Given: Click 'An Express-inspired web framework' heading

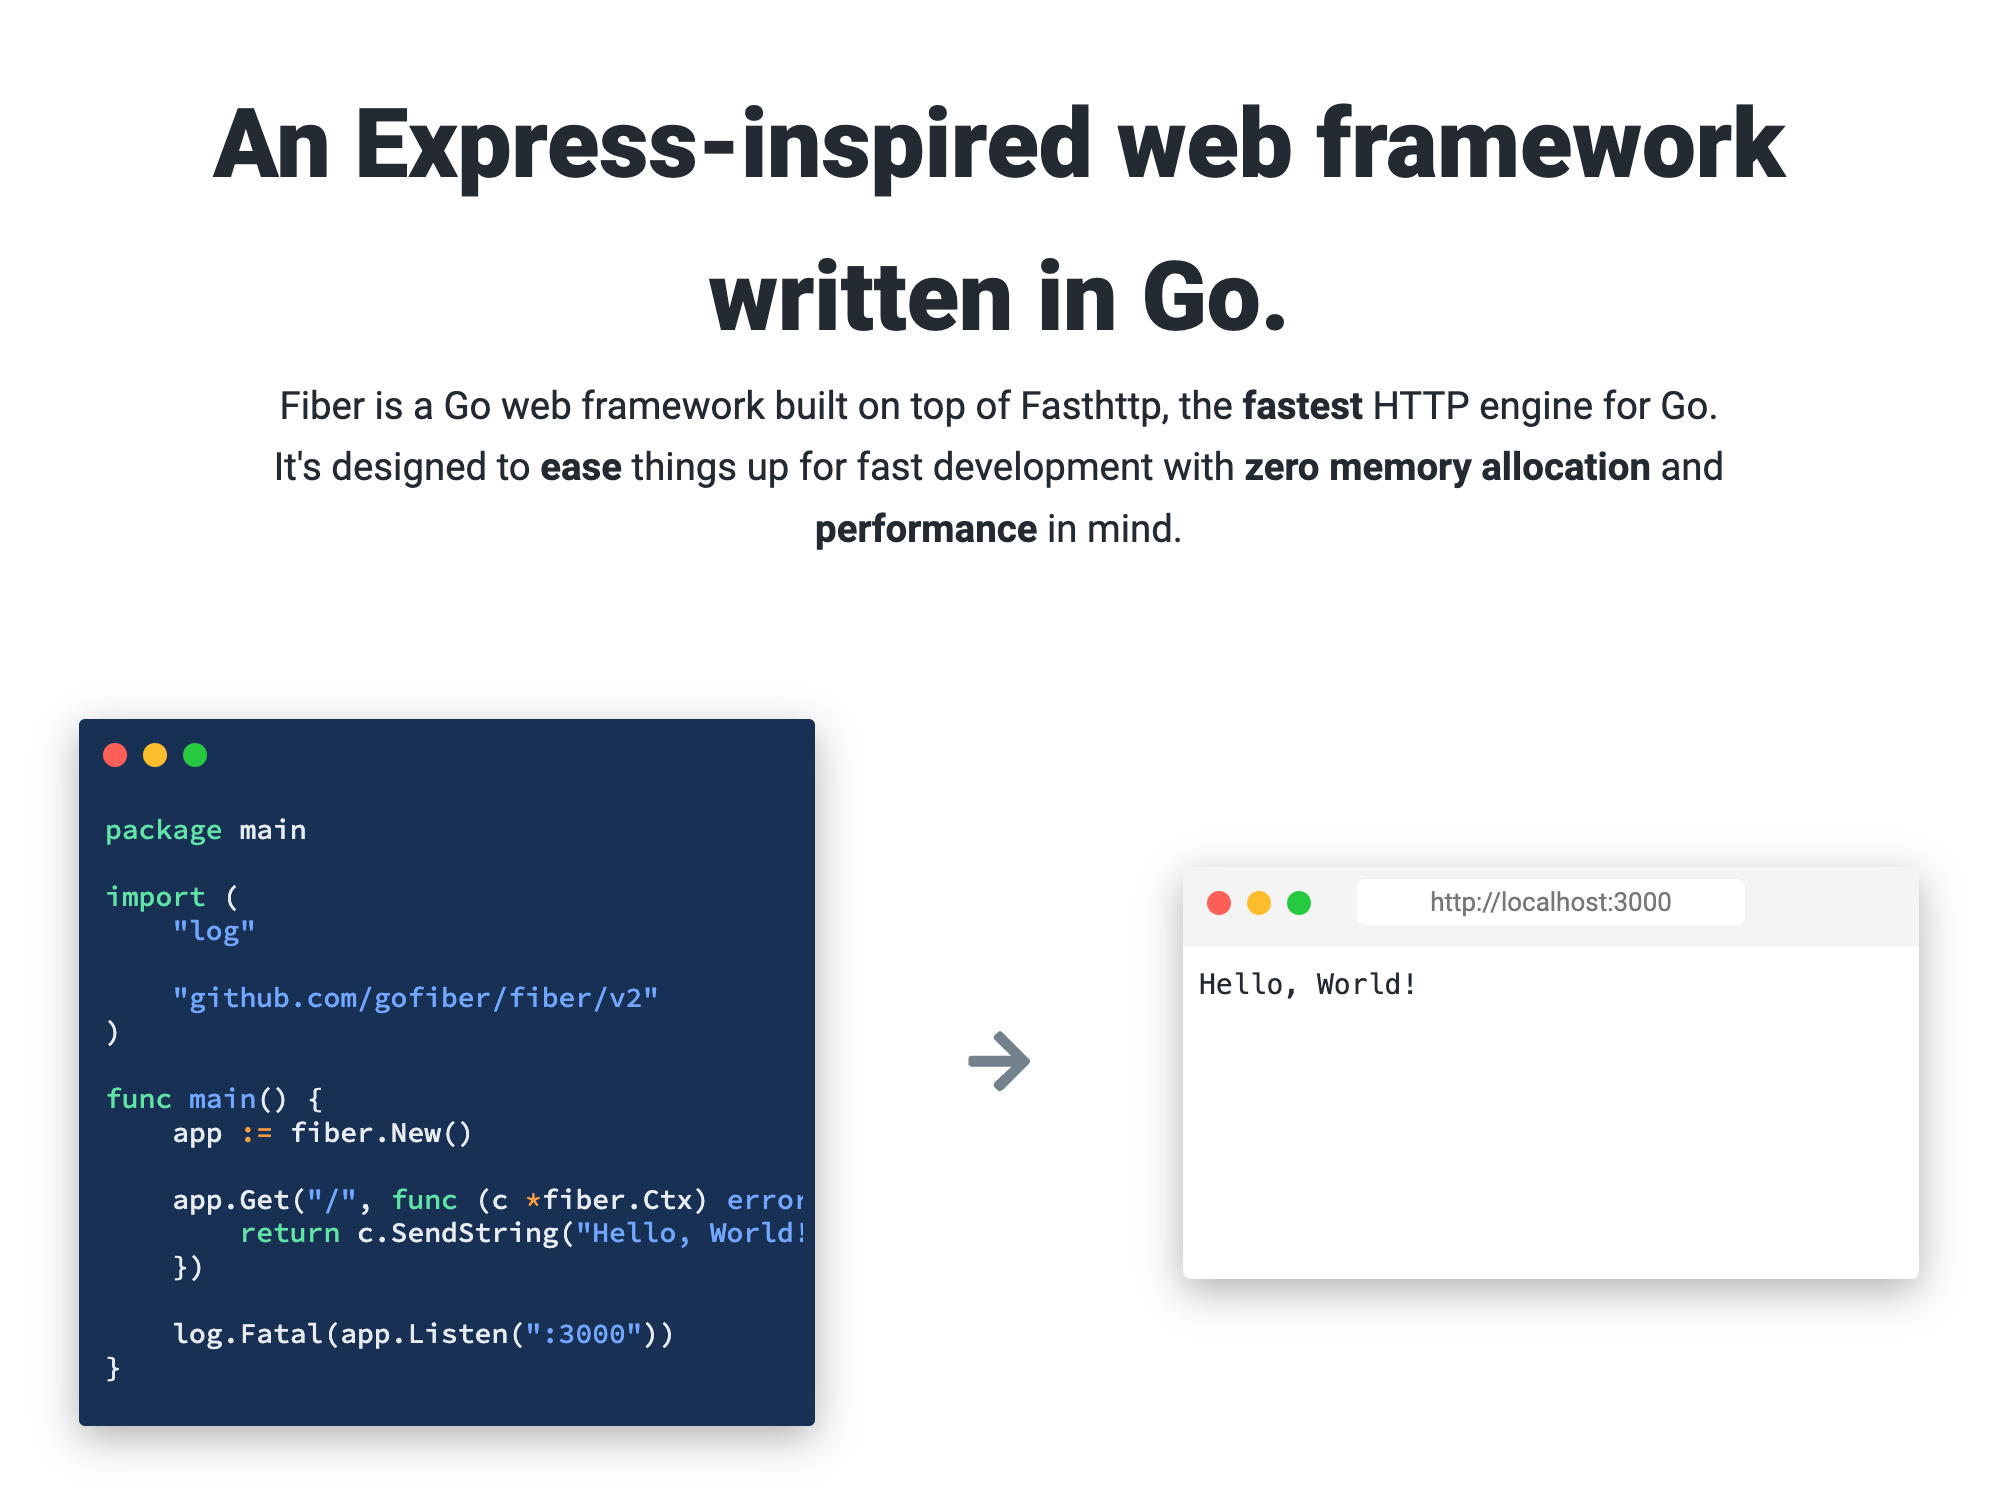Looking at the screenshot, I should pos(999,145).
